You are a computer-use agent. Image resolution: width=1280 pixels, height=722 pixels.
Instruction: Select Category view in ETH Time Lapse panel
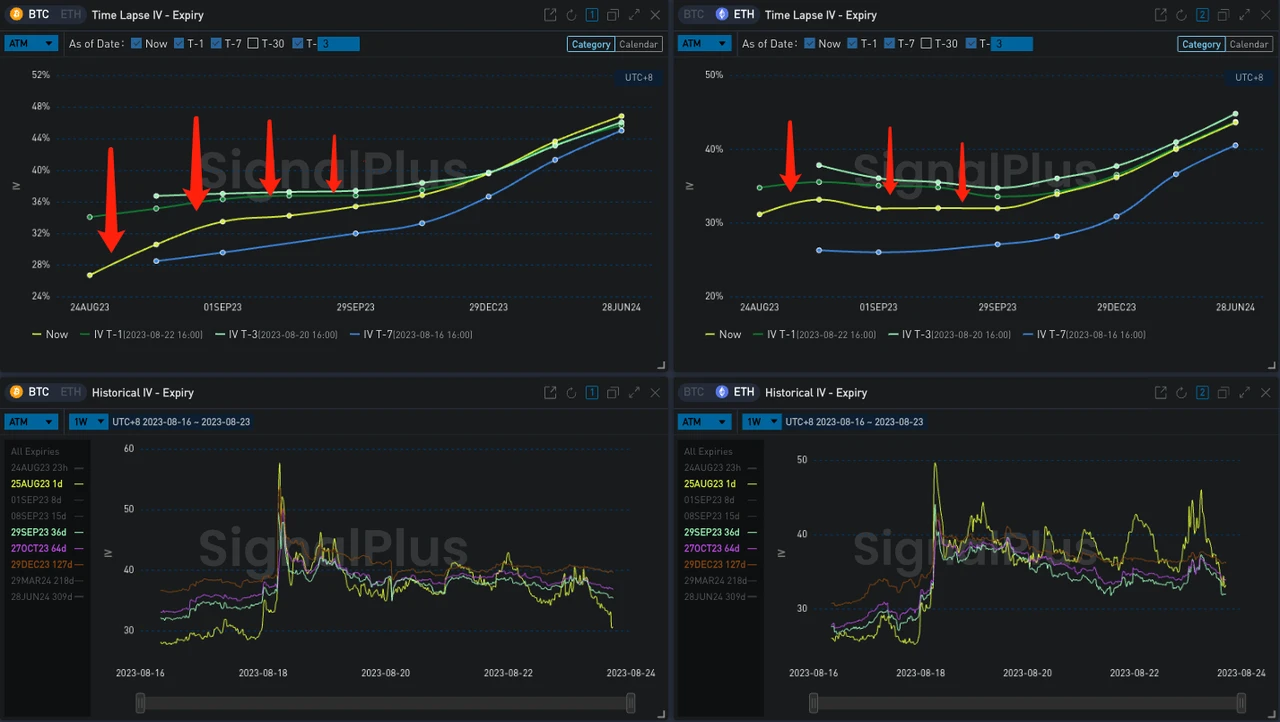coord(1200,44)
